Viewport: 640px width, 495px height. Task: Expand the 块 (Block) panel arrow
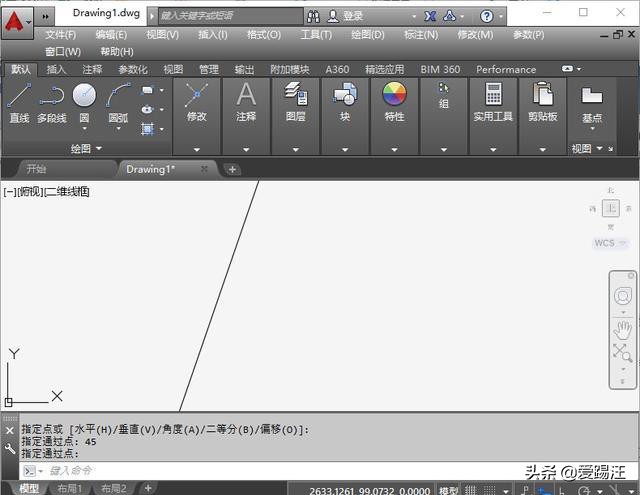[x=345, y=149]
